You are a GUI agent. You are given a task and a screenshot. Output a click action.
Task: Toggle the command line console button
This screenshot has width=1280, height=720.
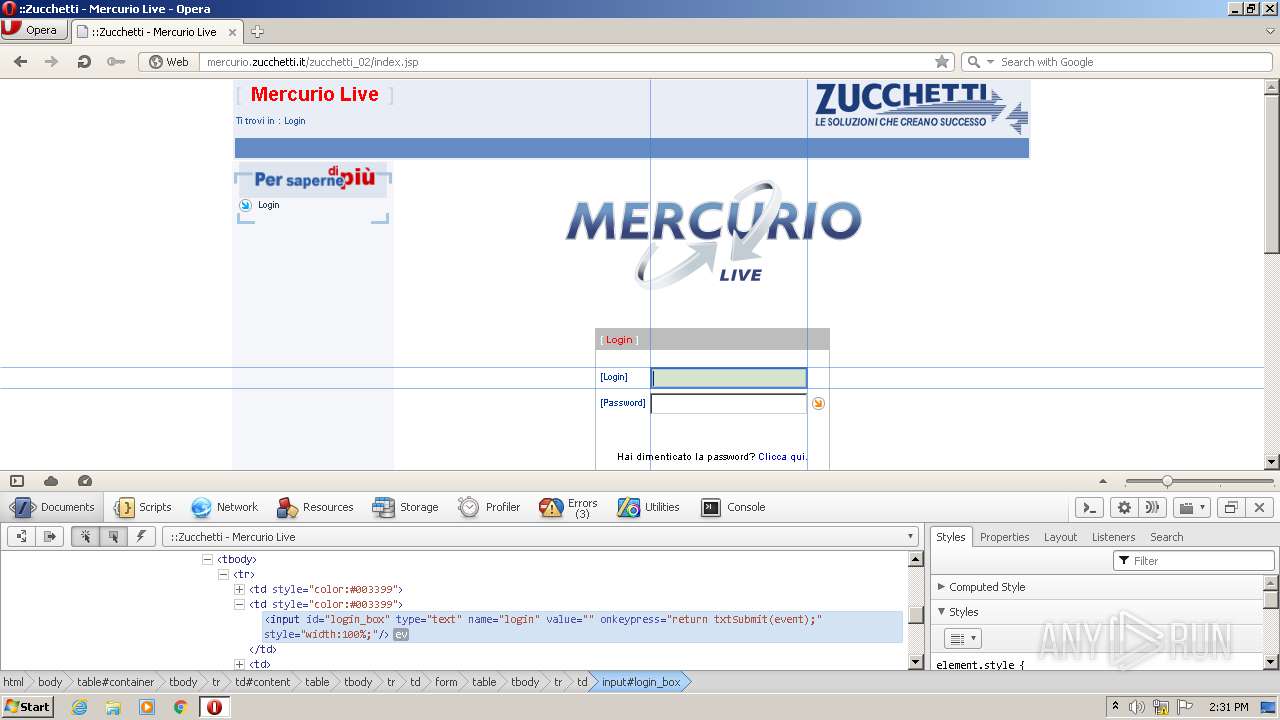[x=1092, y=507]
